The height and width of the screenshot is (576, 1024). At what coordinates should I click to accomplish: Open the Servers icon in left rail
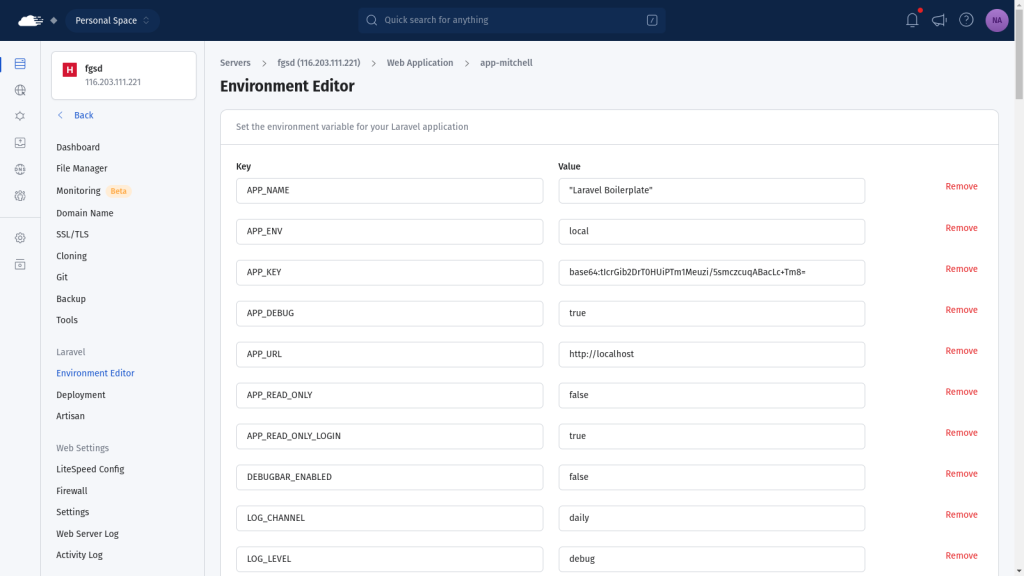(20, 64)
